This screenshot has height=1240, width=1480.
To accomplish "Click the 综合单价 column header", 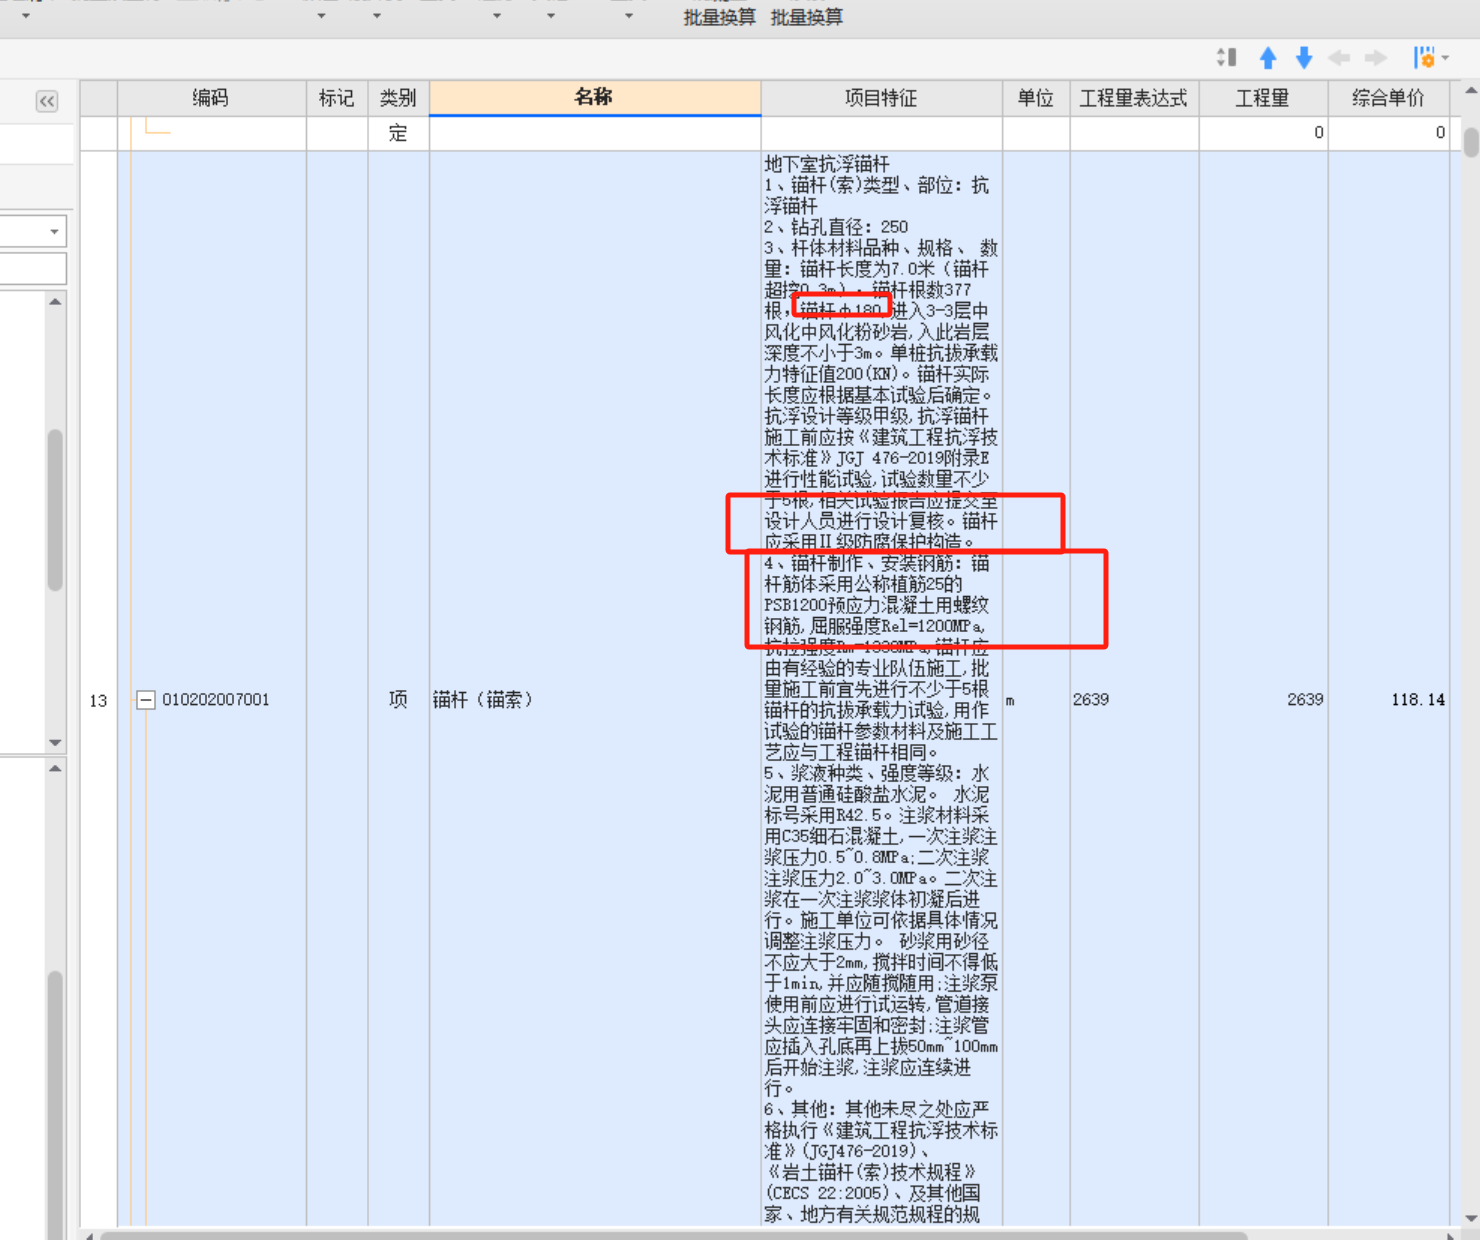I will tap(1388, 98).
